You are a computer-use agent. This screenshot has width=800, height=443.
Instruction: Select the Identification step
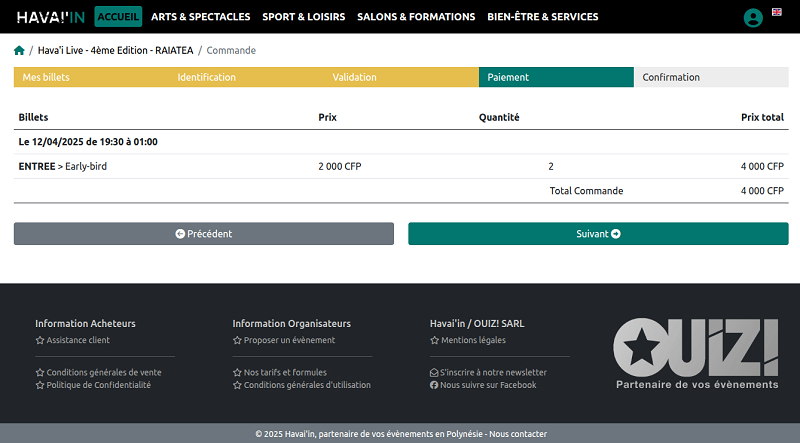(206, 77)
